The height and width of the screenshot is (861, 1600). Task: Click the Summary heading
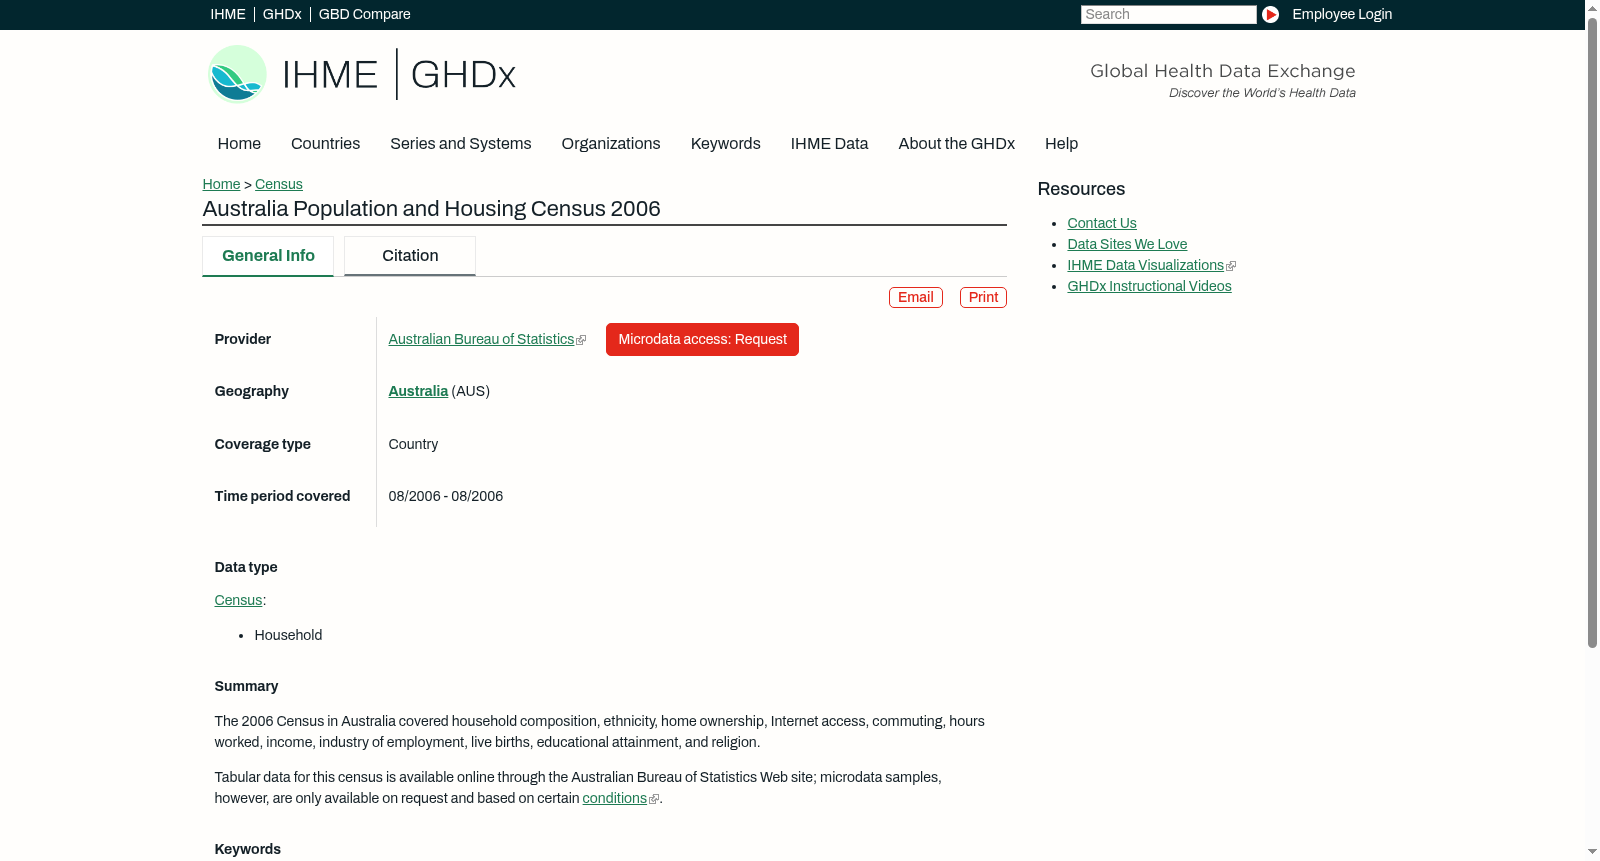pos(246,686)
